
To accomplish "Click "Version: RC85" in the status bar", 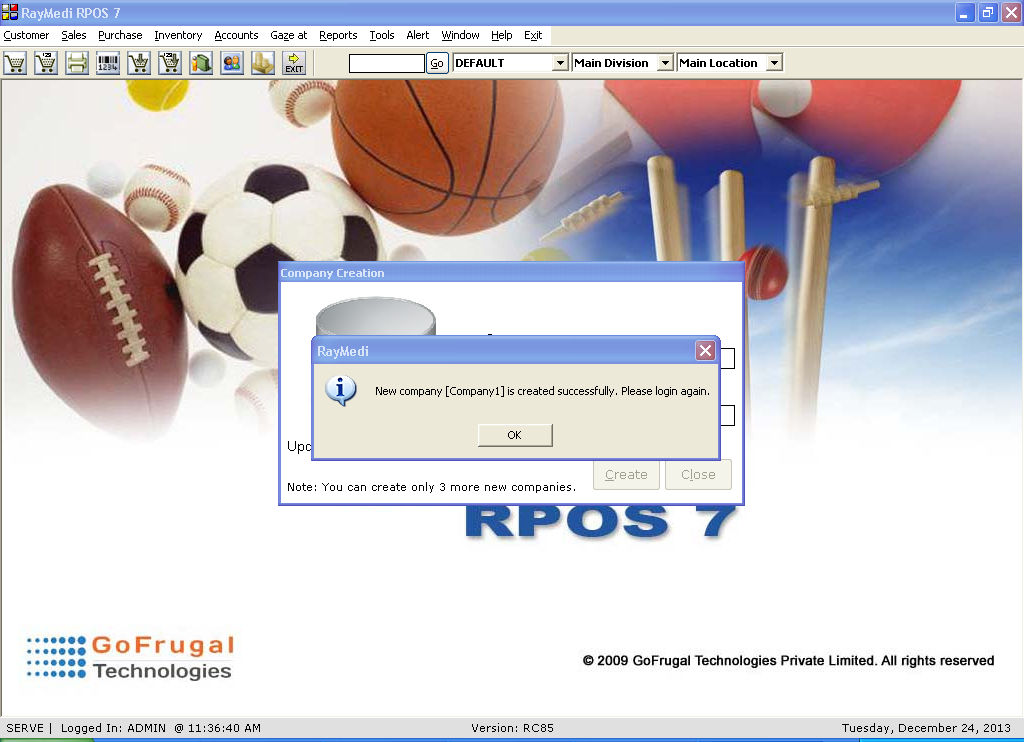I will (512, 728).
